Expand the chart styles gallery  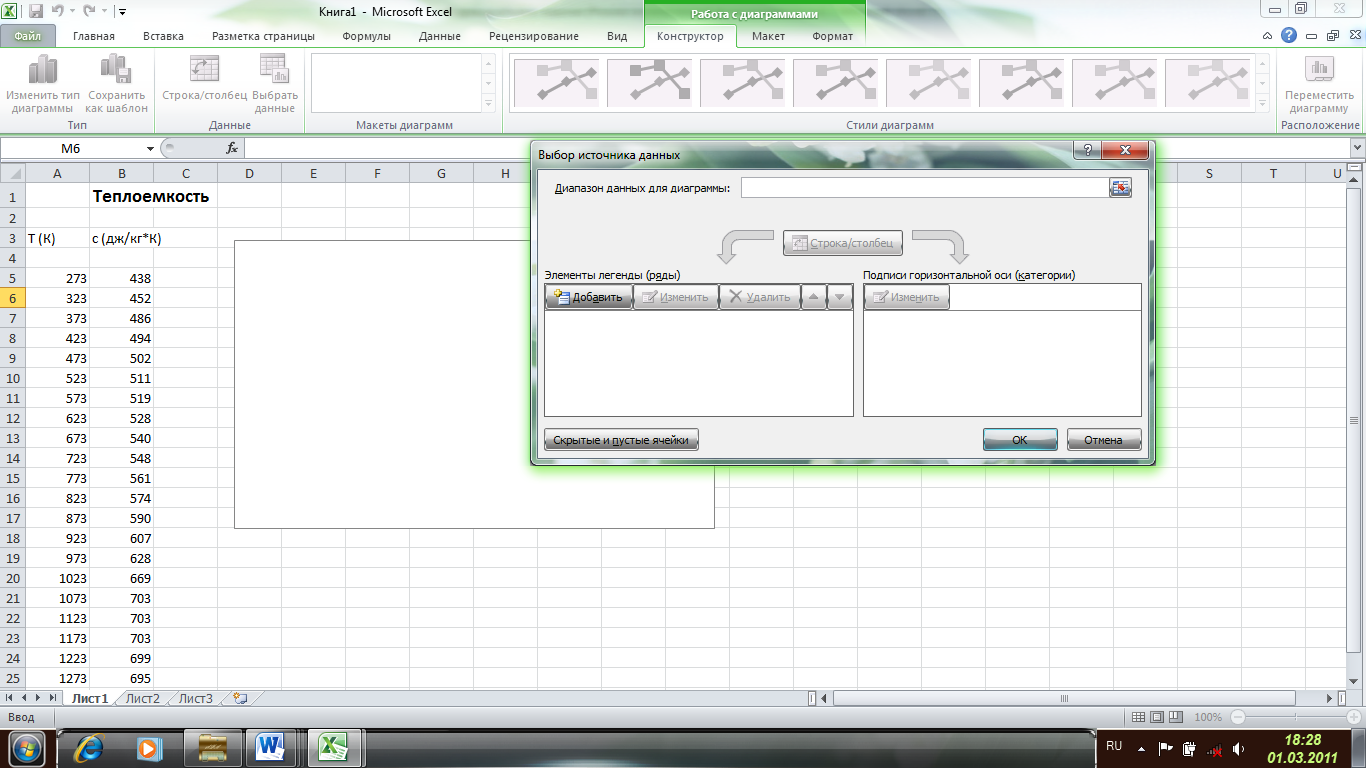point(1266,104)
